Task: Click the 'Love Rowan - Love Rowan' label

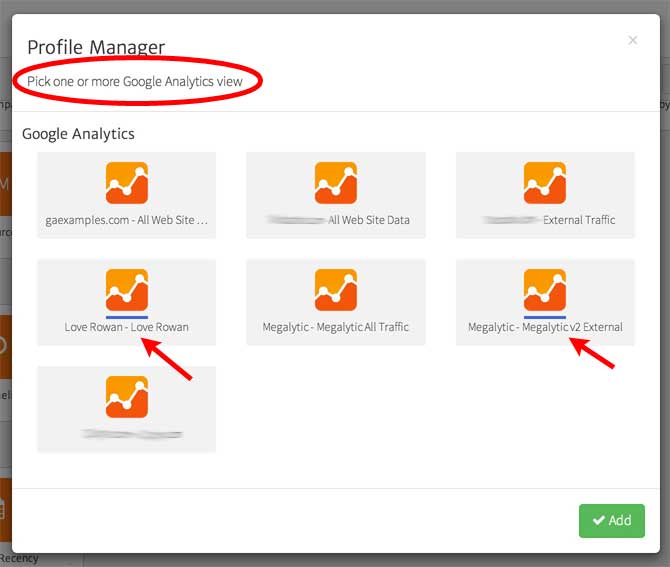Action: (126, 327)
